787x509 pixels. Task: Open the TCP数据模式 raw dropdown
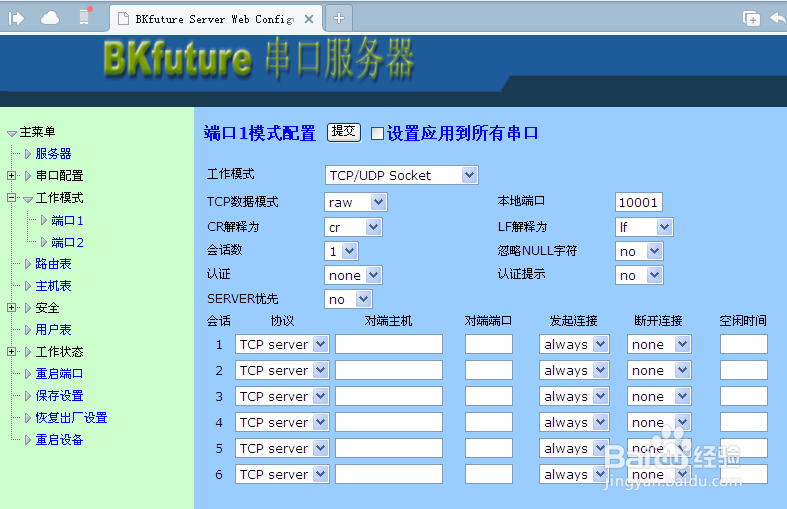click(355, 202)
